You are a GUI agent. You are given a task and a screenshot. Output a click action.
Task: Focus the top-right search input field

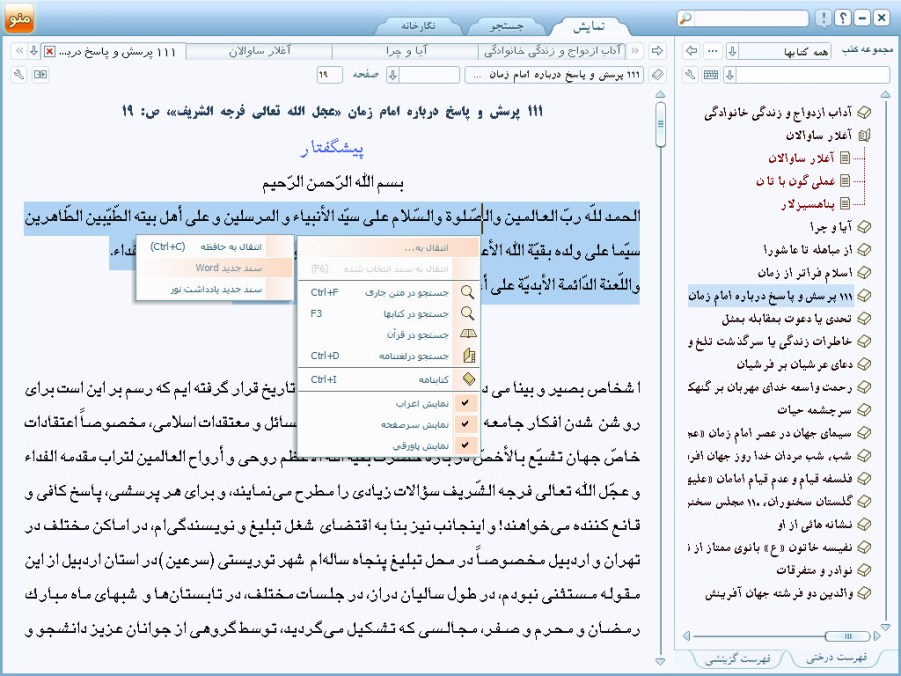[752, 18]
